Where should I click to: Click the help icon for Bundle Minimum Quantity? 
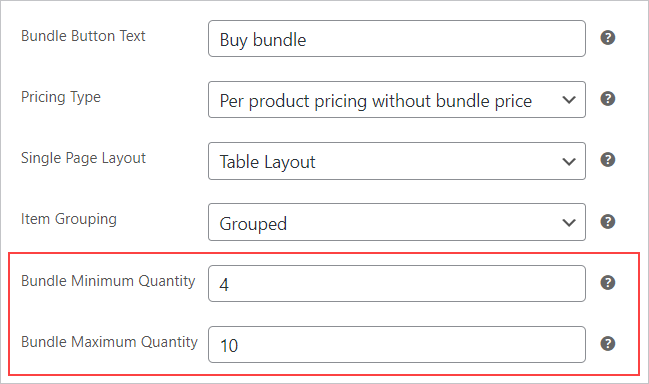coord(608,283)
